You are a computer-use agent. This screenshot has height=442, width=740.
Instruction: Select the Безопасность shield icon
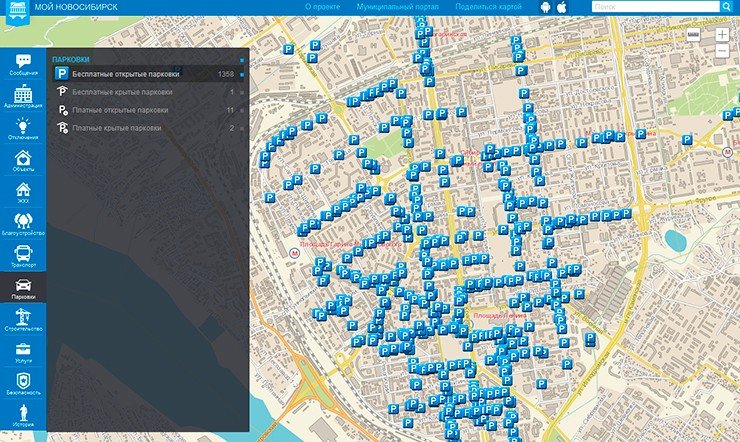coord(23,384)
